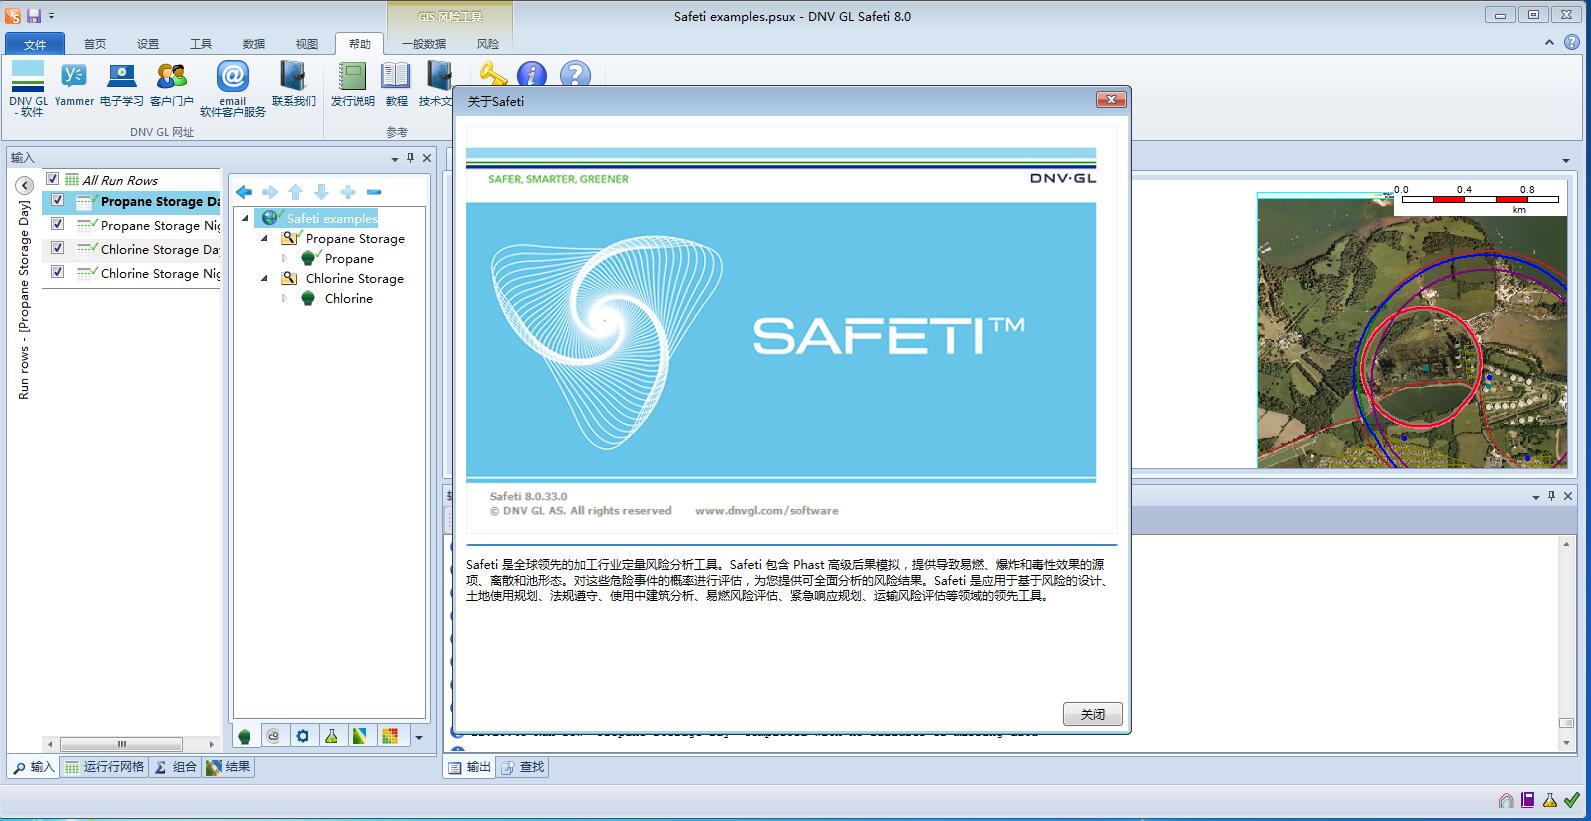1591x821 pixels.
Task: Click the blue info About icon
Action: click(x=532, y=75)
